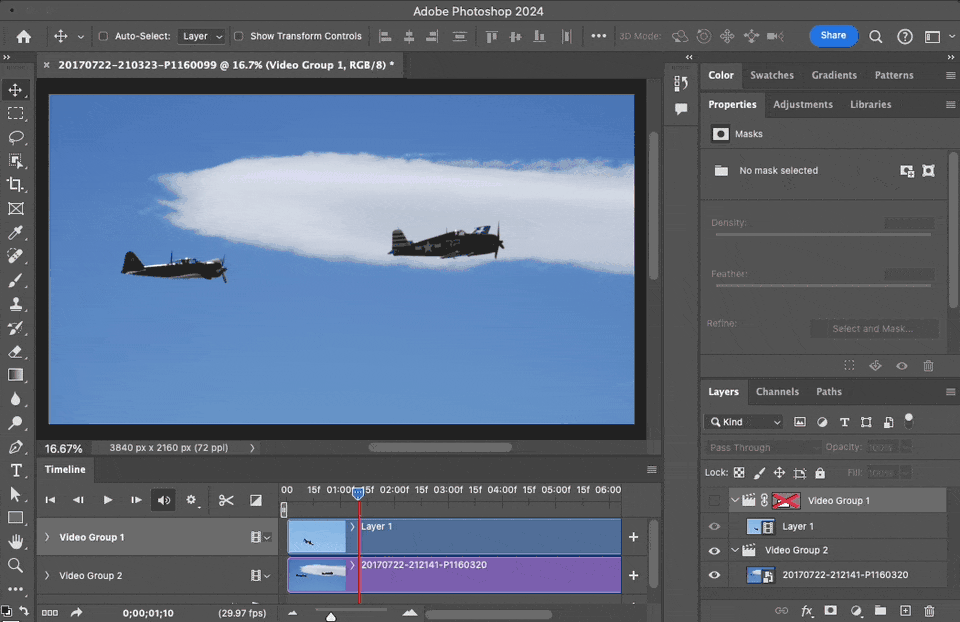Click the timeline zoom slider handle
Image resolution: width=960 pixels, height=622 pixels.
point(331,616)
